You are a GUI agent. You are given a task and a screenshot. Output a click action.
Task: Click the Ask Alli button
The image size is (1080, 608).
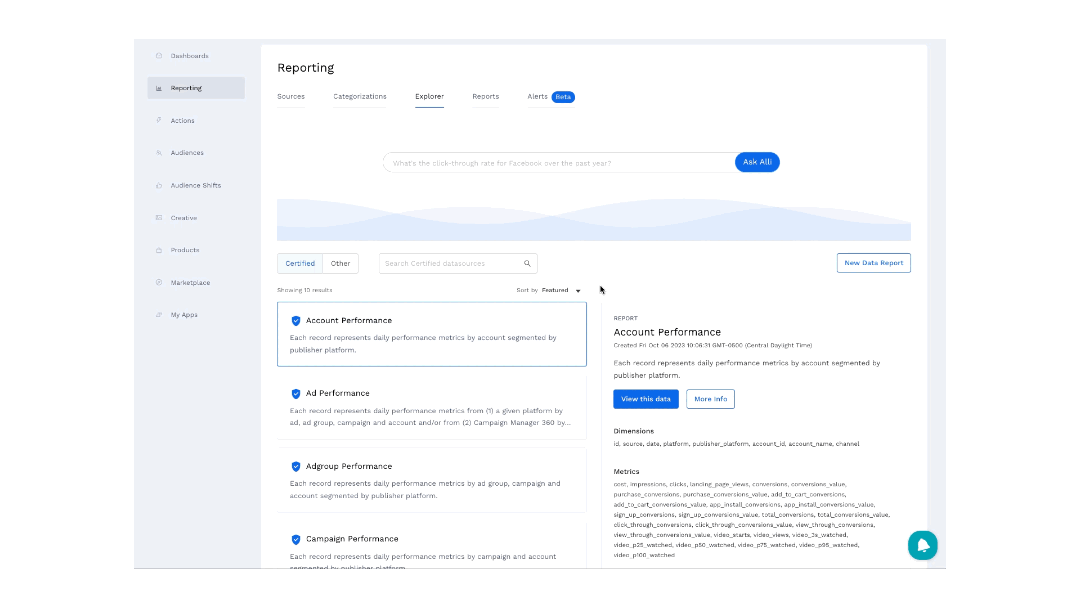(757, 162)
